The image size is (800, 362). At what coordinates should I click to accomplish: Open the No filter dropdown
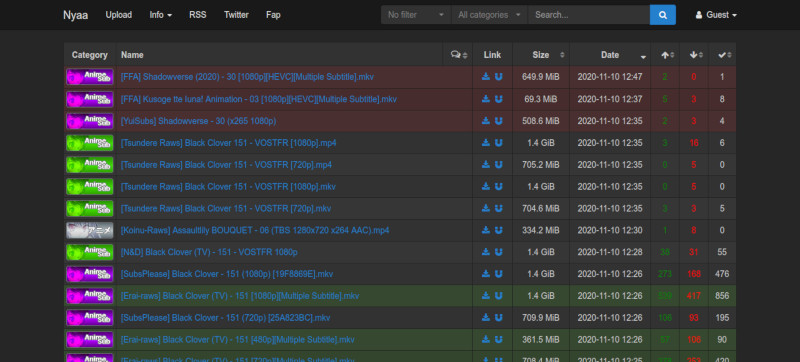point(416,15)
